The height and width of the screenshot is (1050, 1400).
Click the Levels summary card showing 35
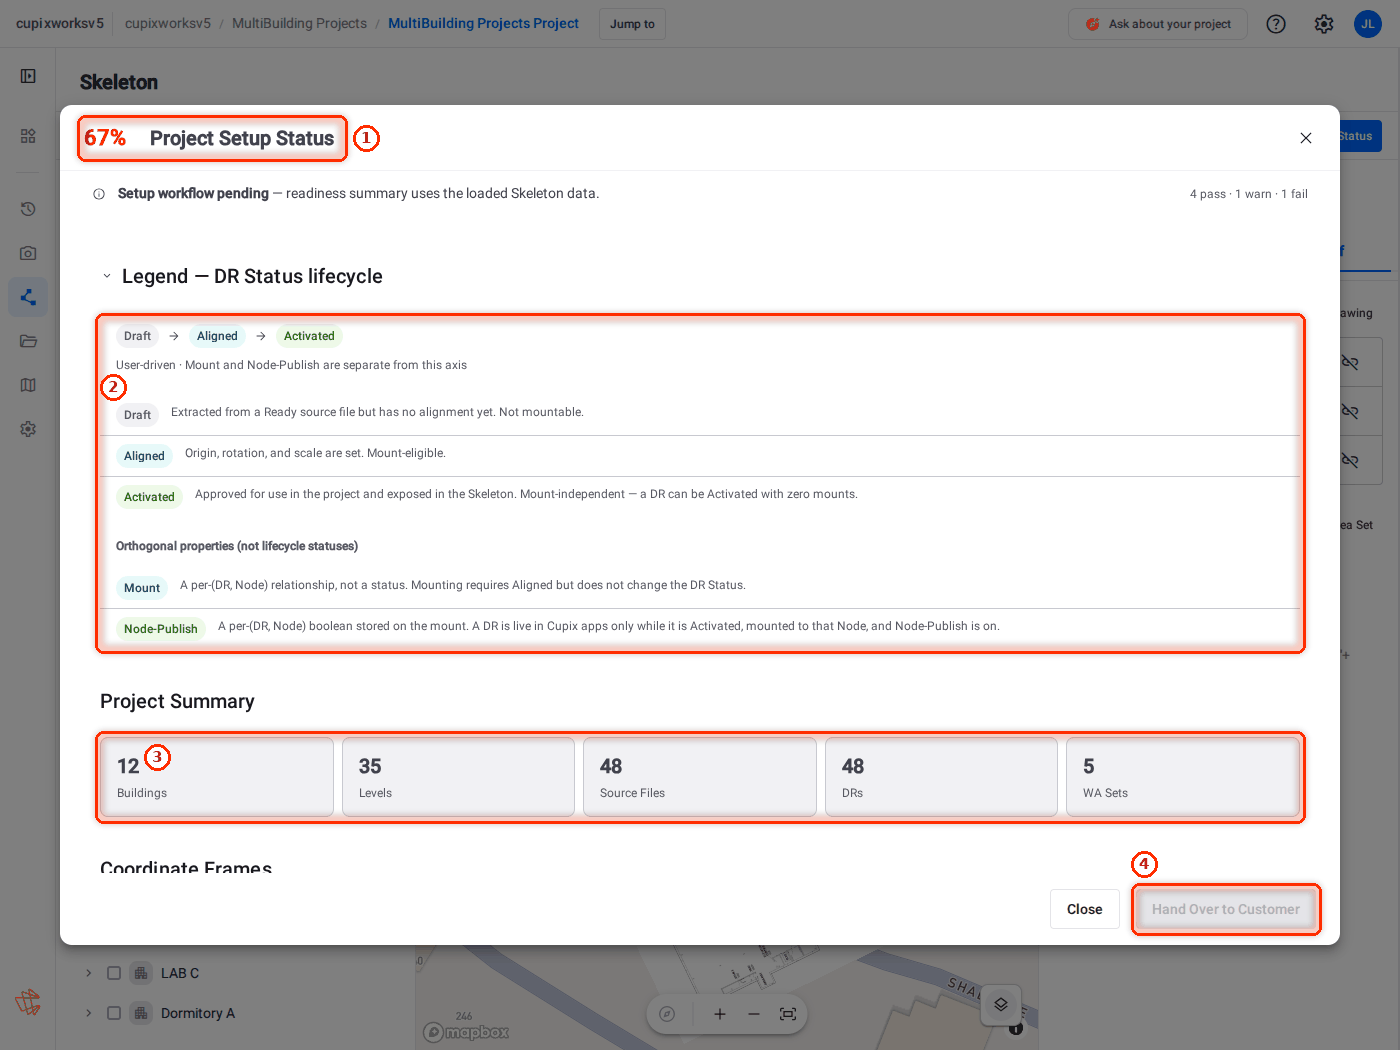[x=458, y=777]
